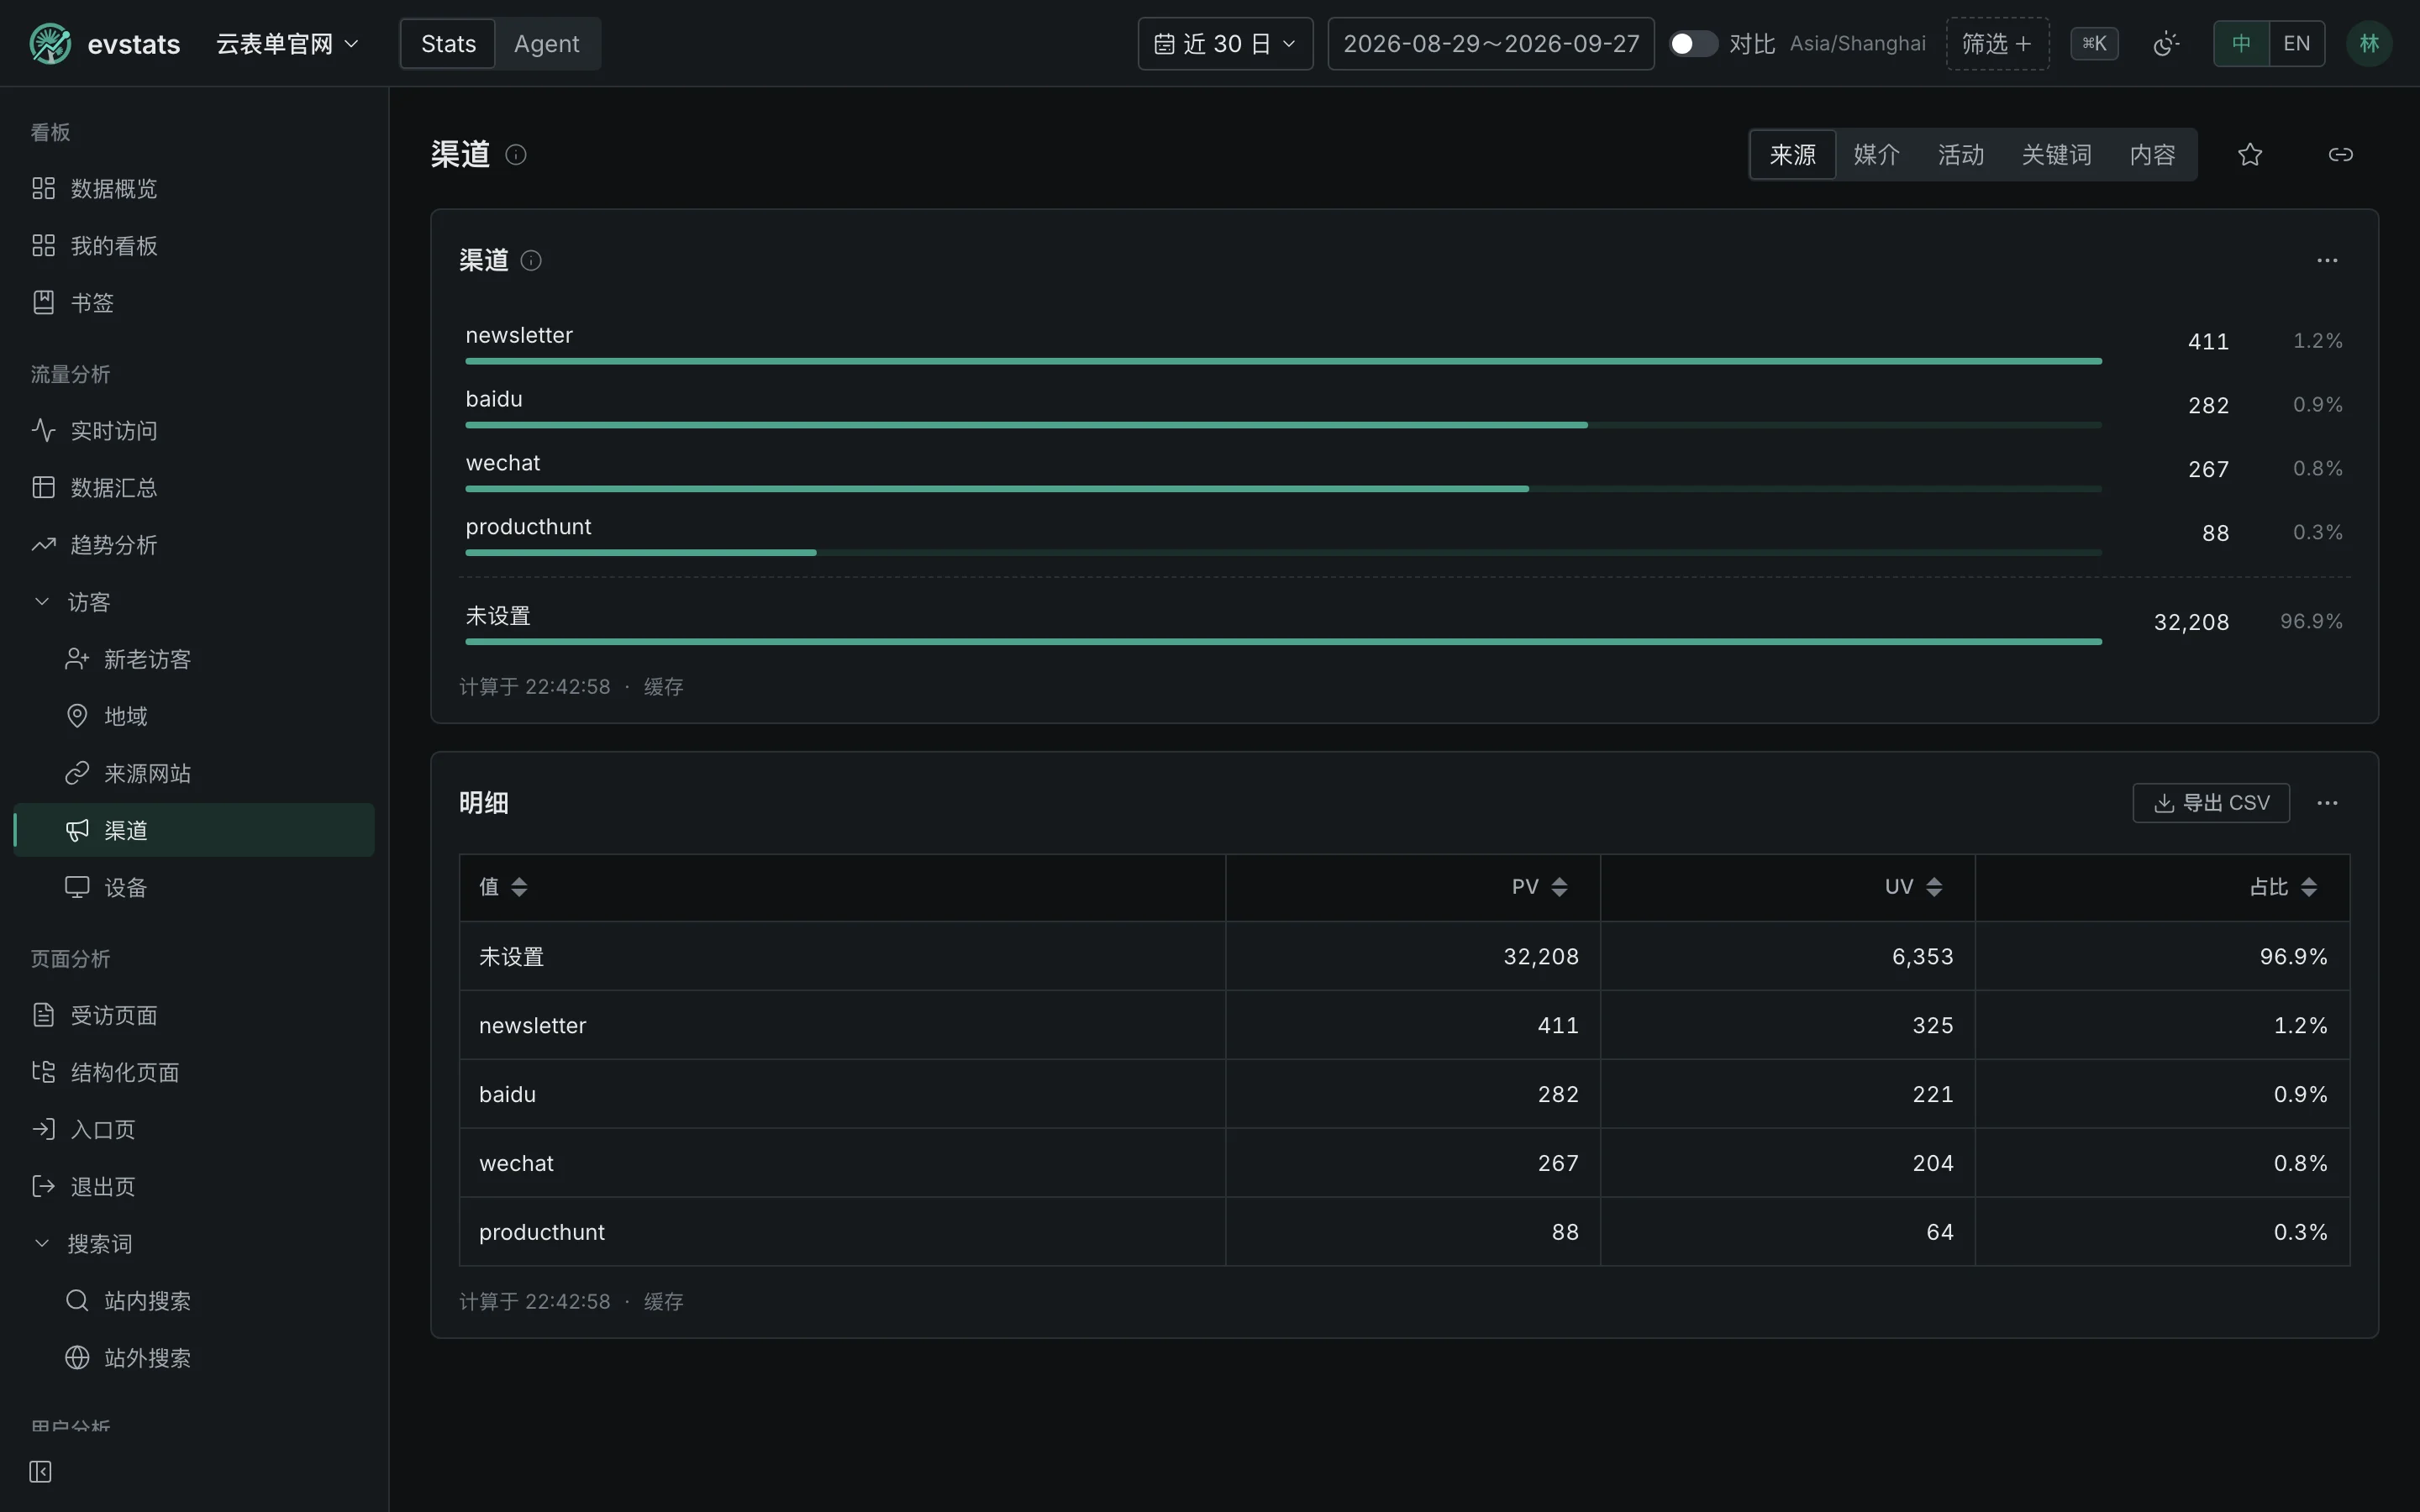Screen dimensions: 2420x1512
Task: Open the 云表单官网 site selector dropdown
Action: 287,44
